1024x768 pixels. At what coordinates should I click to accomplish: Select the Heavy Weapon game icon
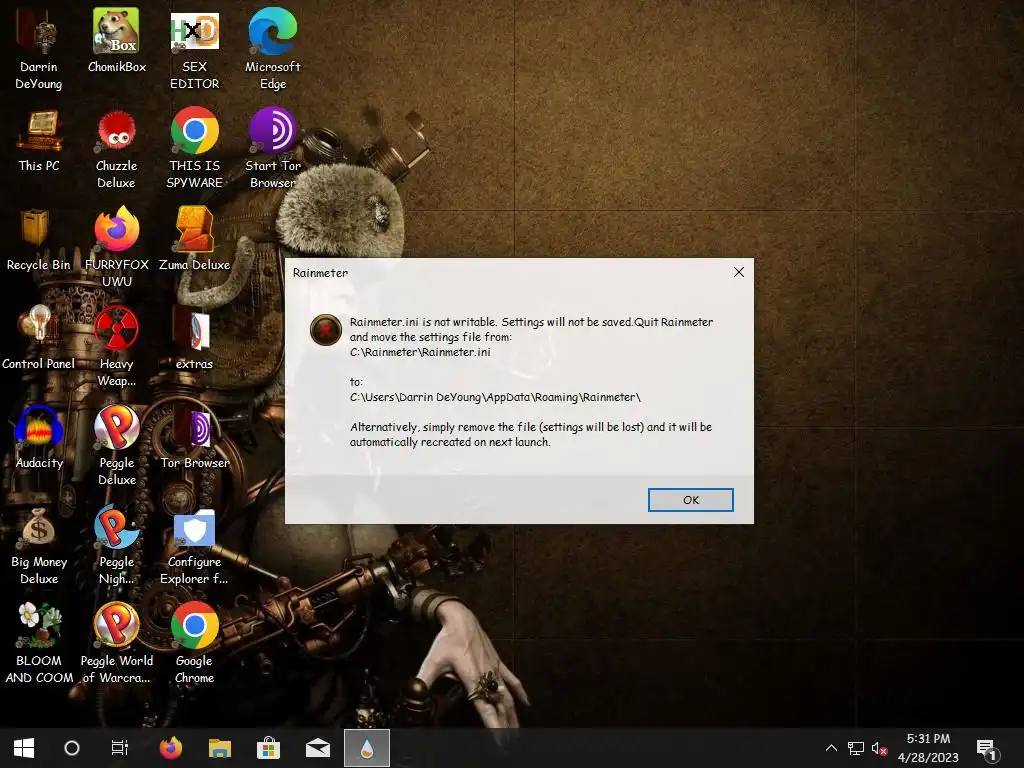pyautogui.click(x=116, y=347)
